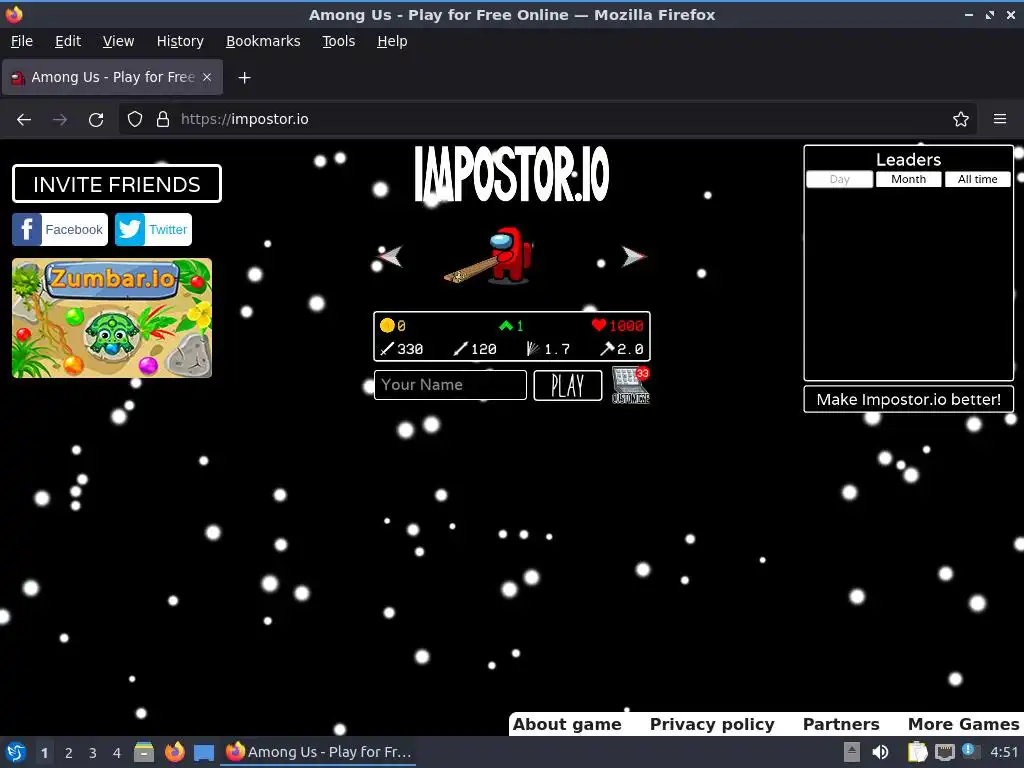Open the Privacy policy link
1024x768 pixels.
pyautogui.click(x=712, y=724)
